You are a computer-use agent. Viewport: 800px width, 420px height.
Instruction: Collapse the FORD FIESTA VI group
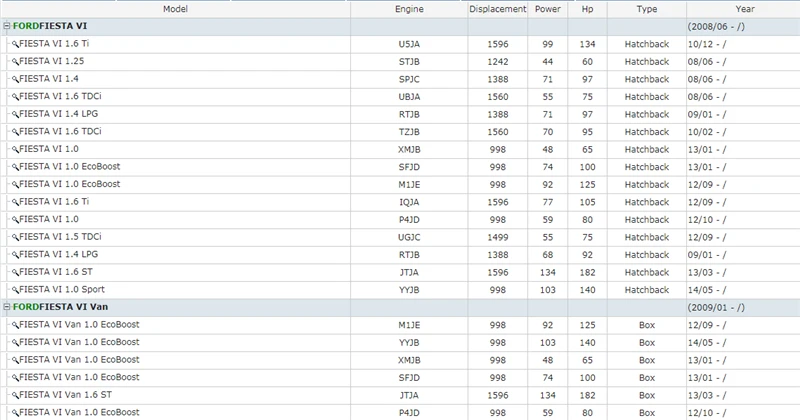[x=7, y=26]
